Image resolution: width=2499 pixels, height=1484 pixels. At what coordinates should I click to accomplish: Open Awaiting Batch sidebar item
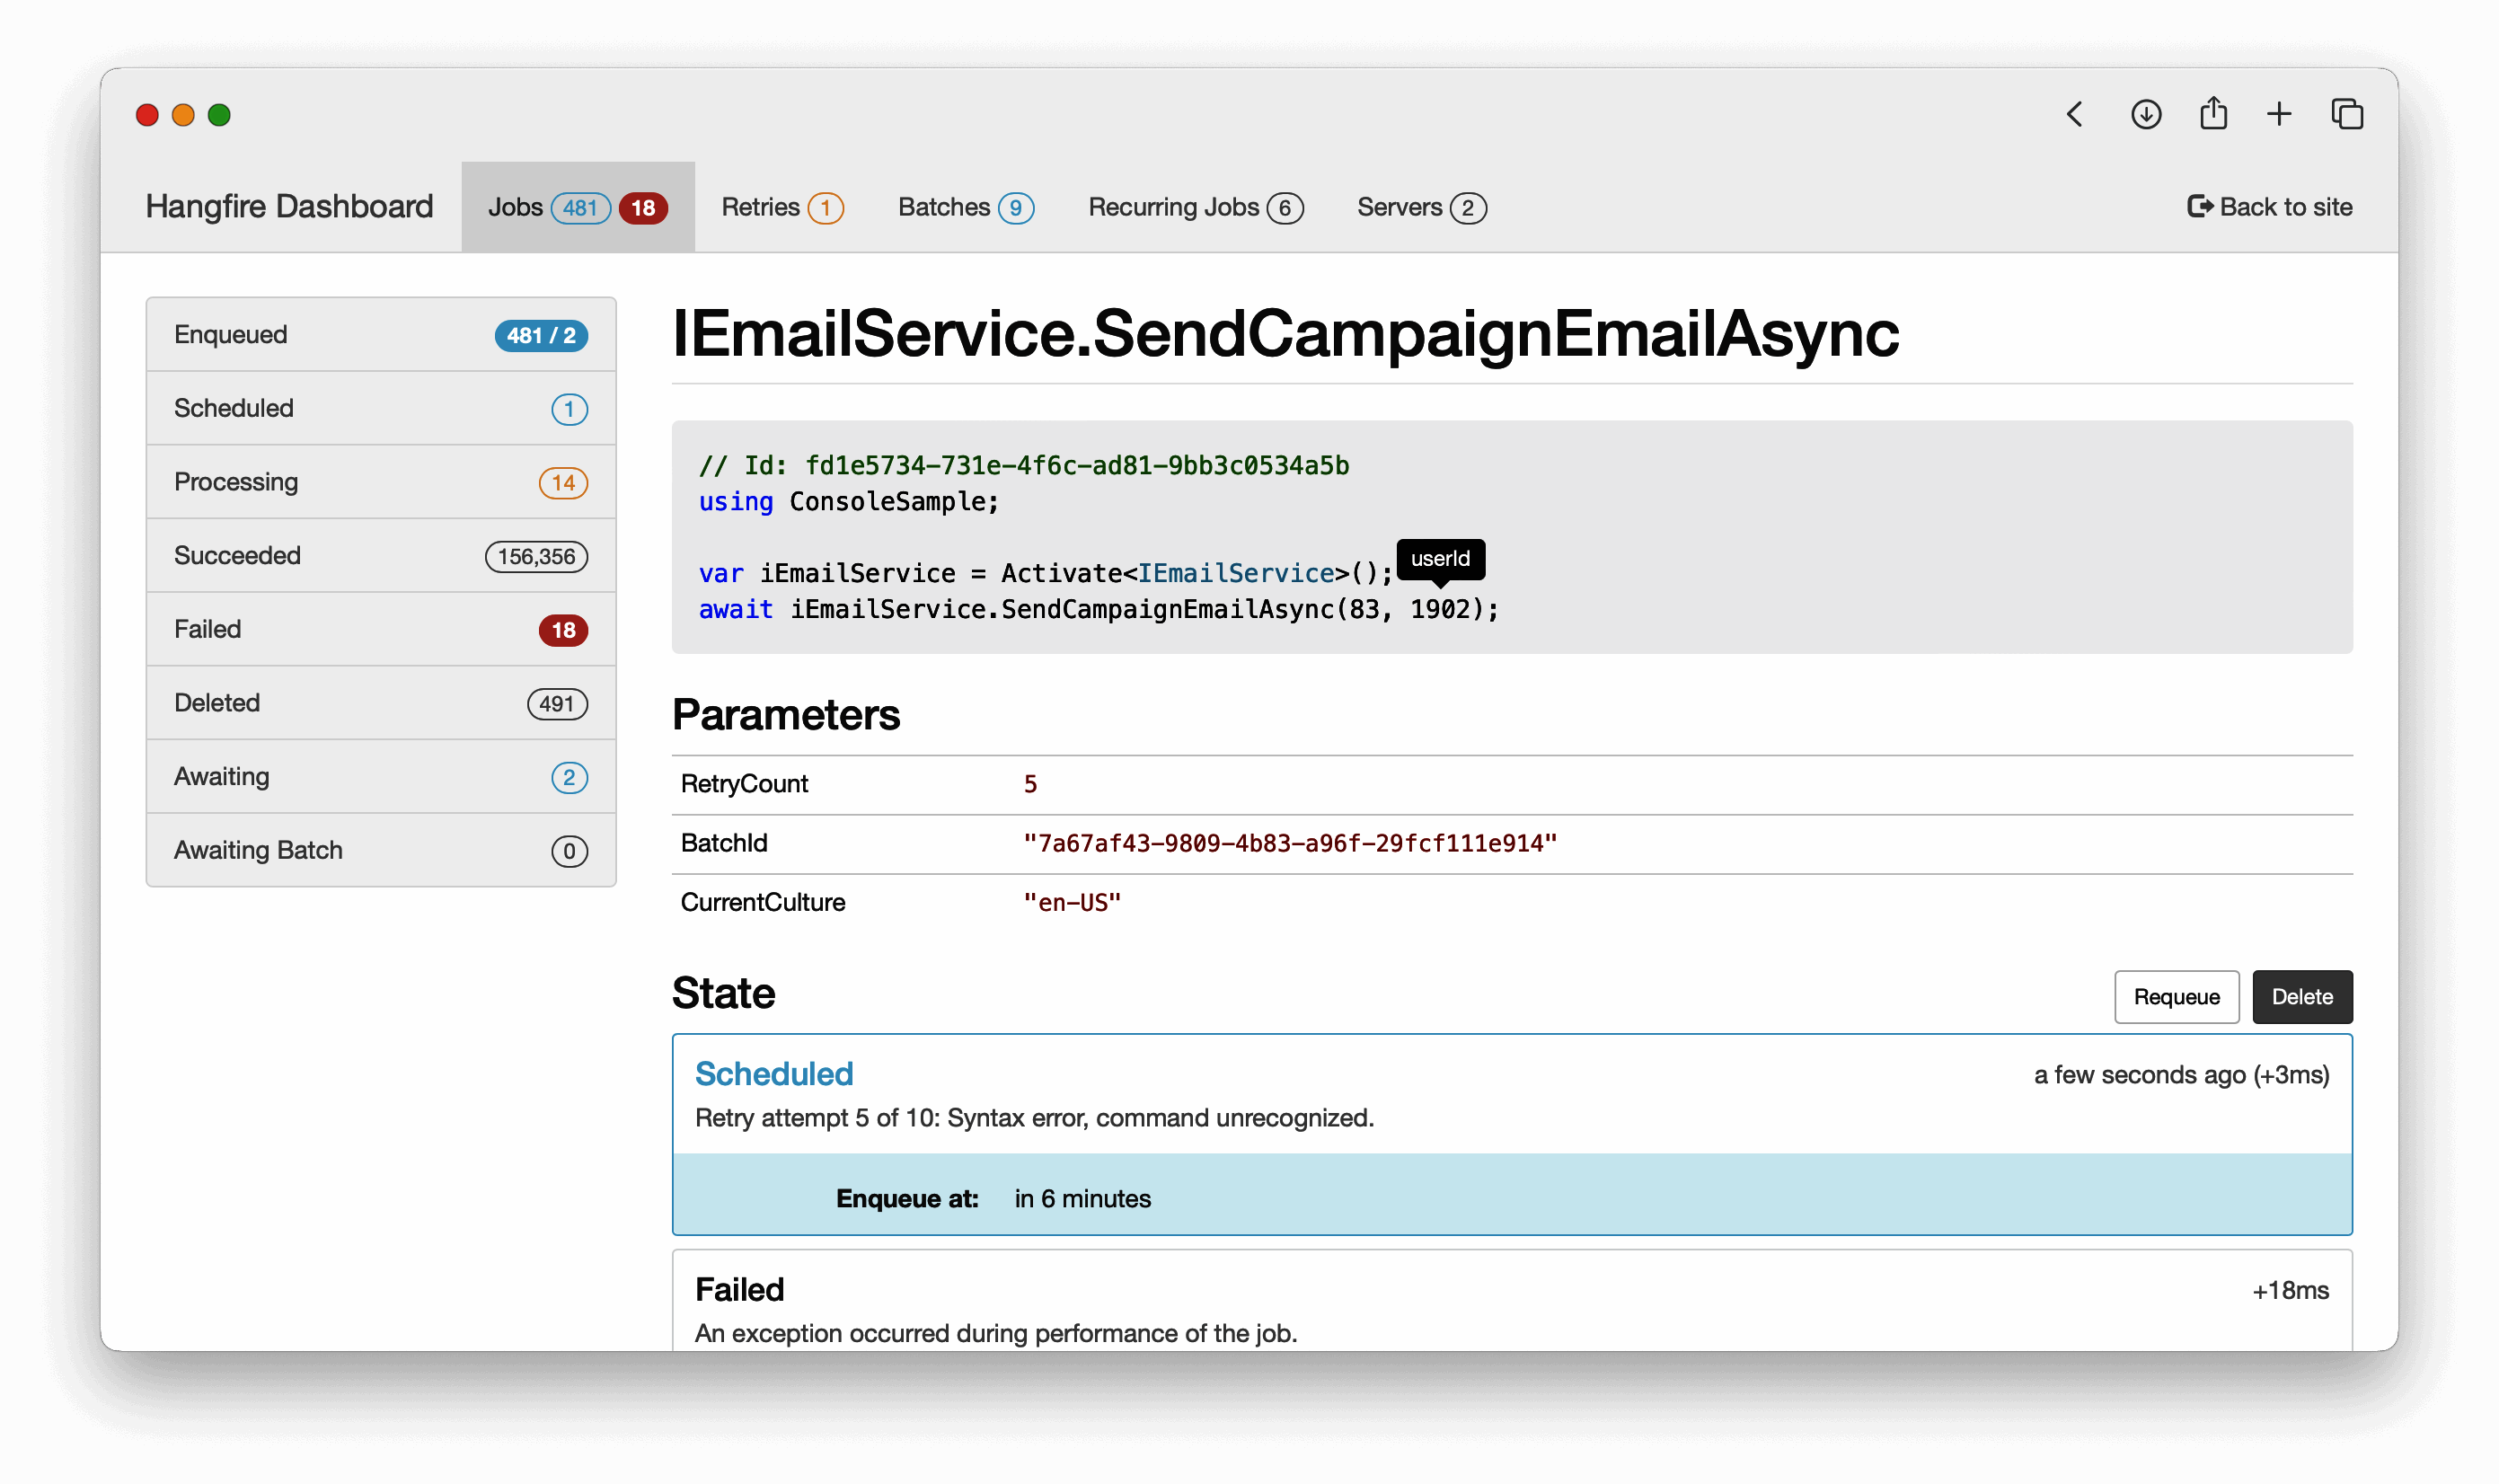[380, 850]
